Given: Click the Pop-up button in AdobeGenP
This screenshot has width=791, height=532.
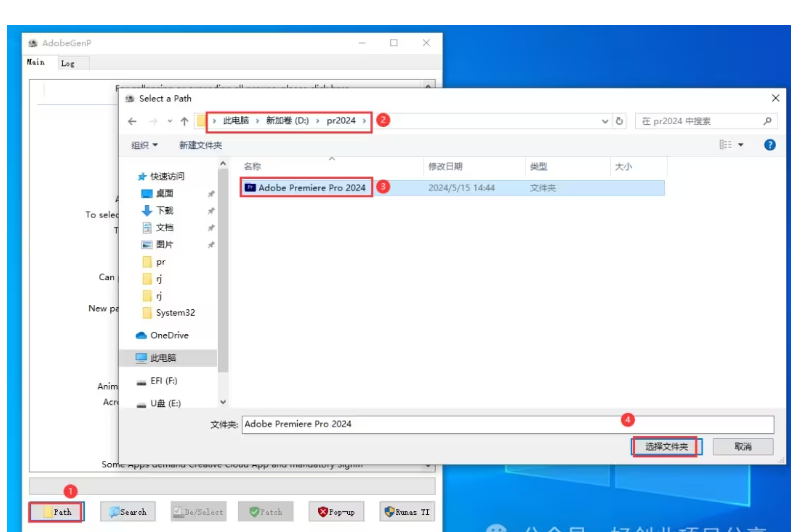Looking at the screenshot, I should (x=336, y=512).
